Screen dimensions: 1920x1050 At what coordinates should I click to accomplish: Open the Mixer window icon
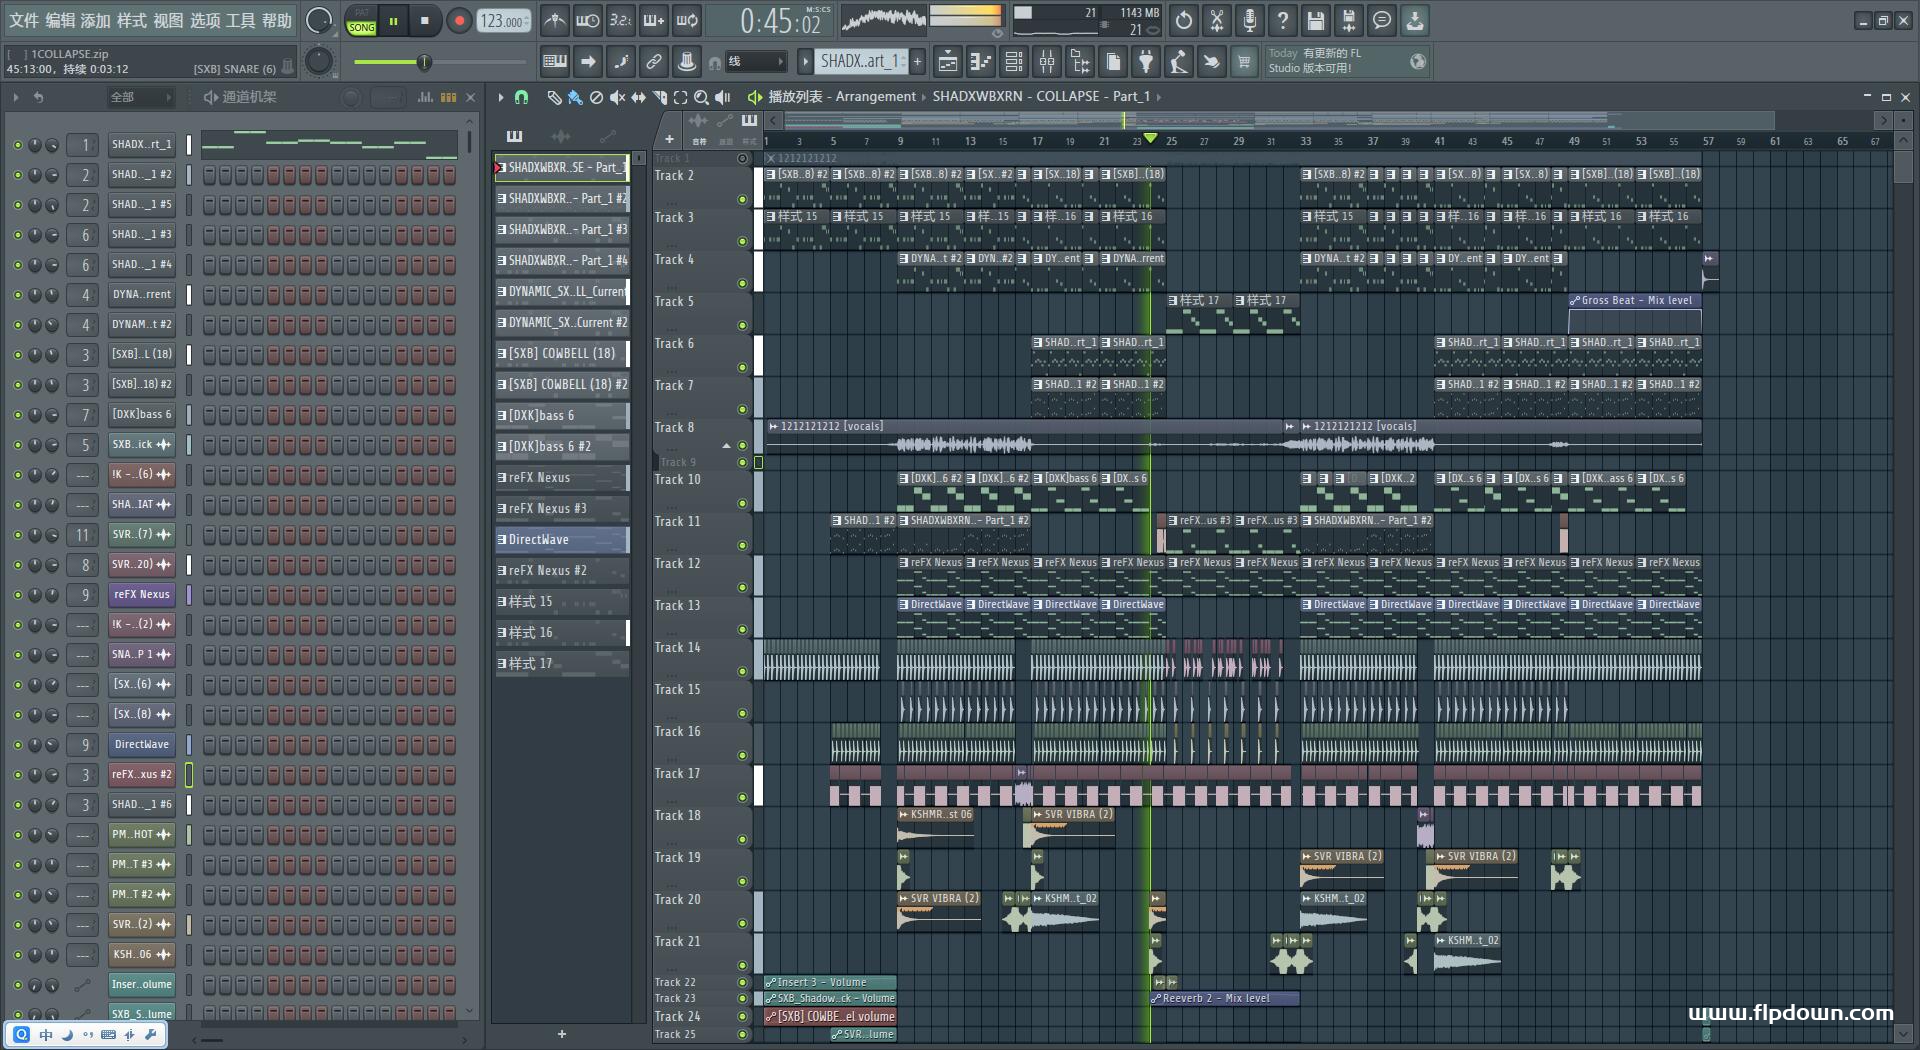click(1047, 62)
